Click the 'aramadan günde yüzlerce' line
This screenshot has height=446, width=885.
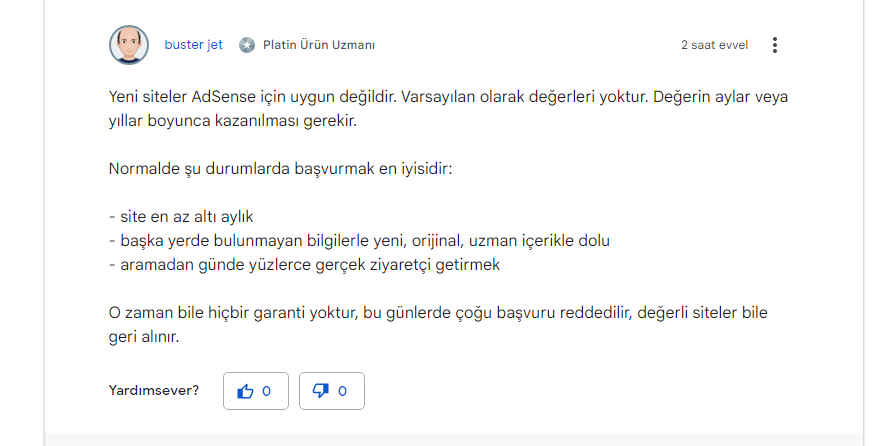tap(304, 265)
